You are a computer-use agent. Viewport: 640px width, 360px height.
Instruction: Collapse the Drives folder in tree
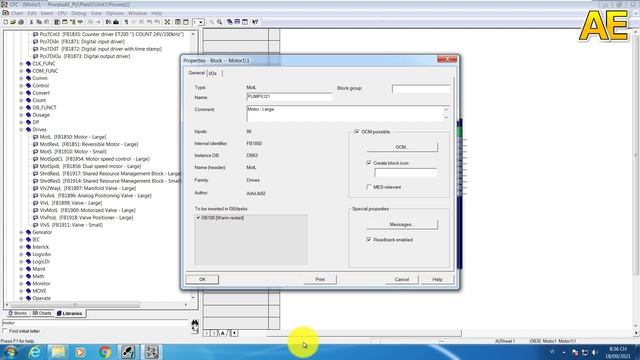21,130
